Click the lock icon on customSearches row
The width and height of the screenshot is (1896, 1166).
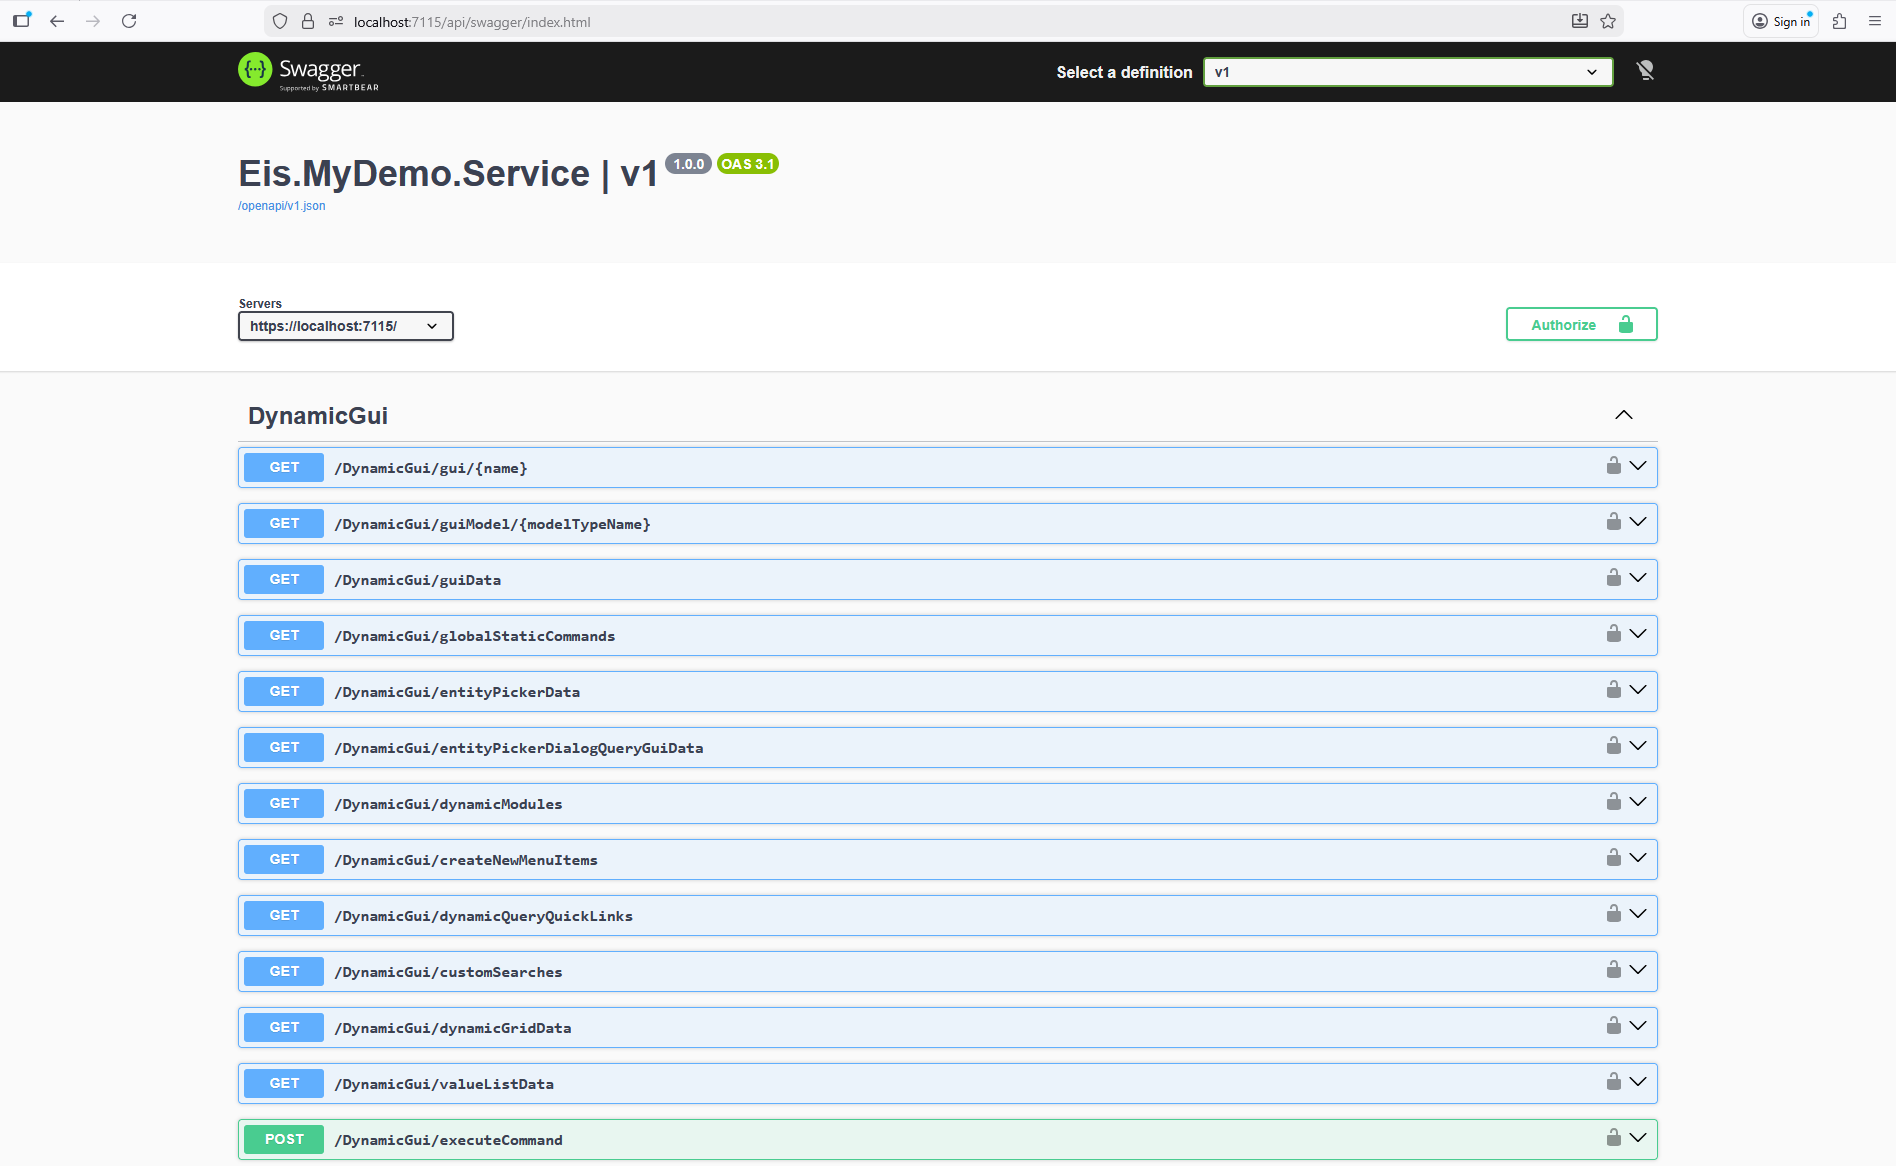coord(1613,969)
